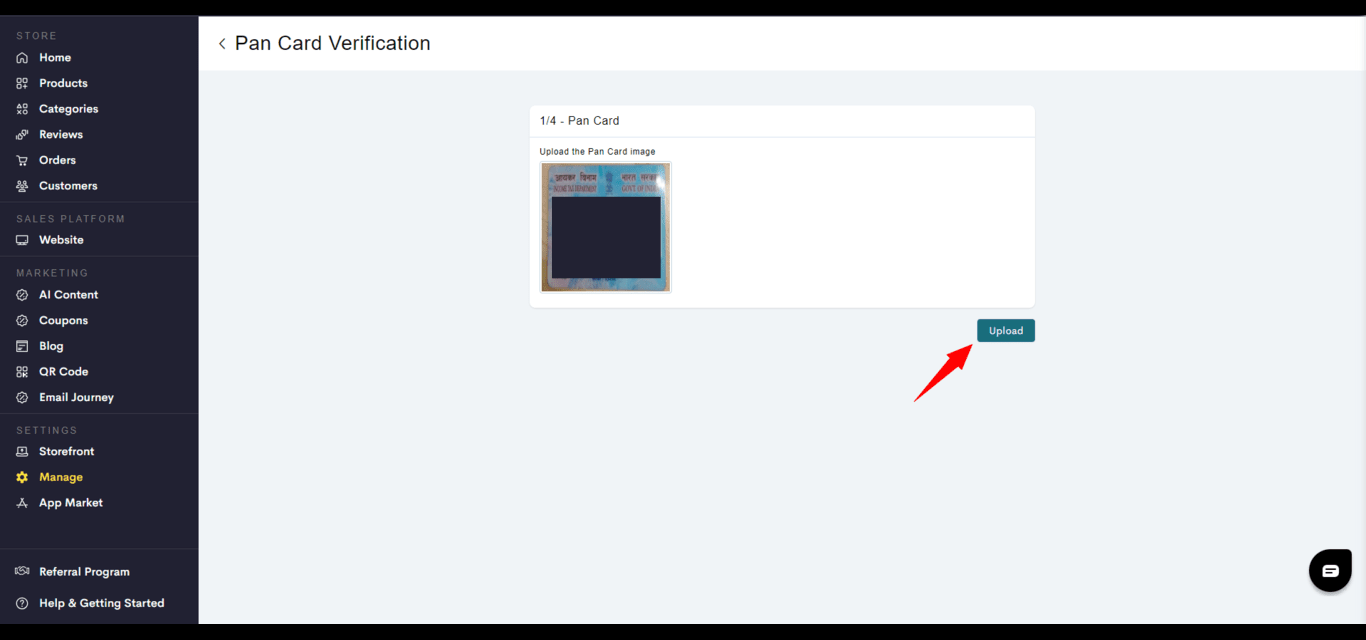
Task: Open Email Journey from sidebar
Action: pyautogui.click(x=76, y=397)
